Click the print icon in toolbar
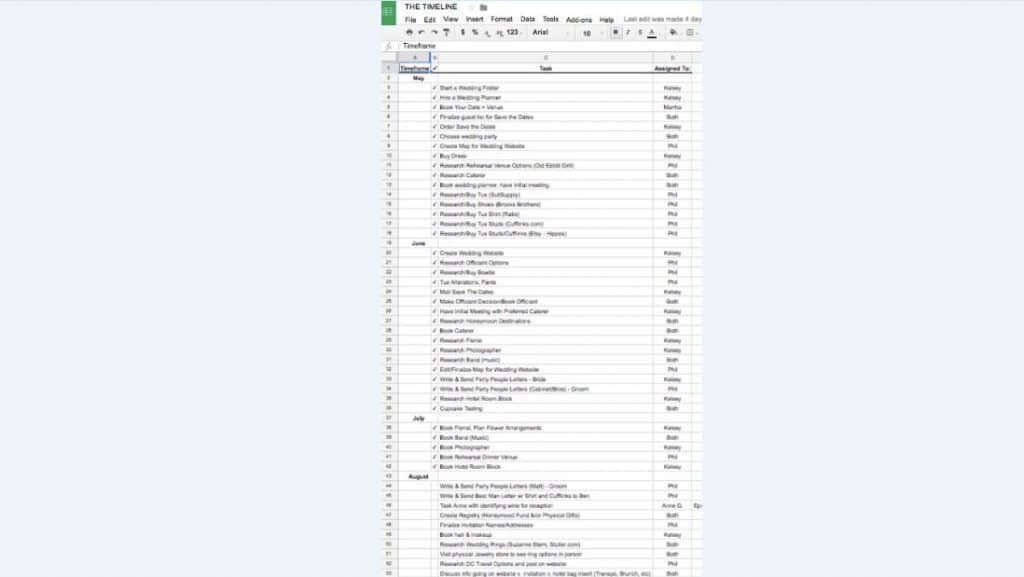Screen dimensions: 1024x577 click(x=410, y=32)
